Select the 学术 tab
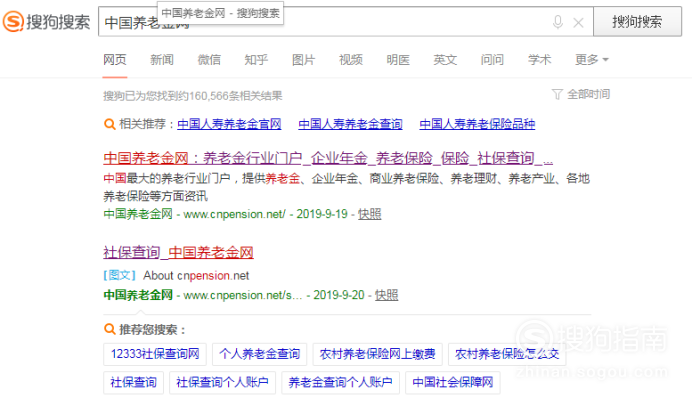Screen dimensions: 692x406 point(540,60)
